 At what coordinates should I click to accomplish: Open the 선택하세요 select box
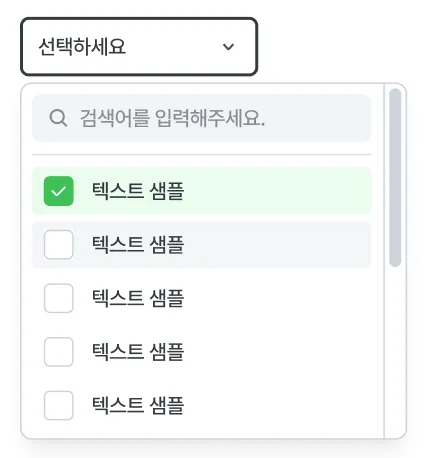point(139,47)
